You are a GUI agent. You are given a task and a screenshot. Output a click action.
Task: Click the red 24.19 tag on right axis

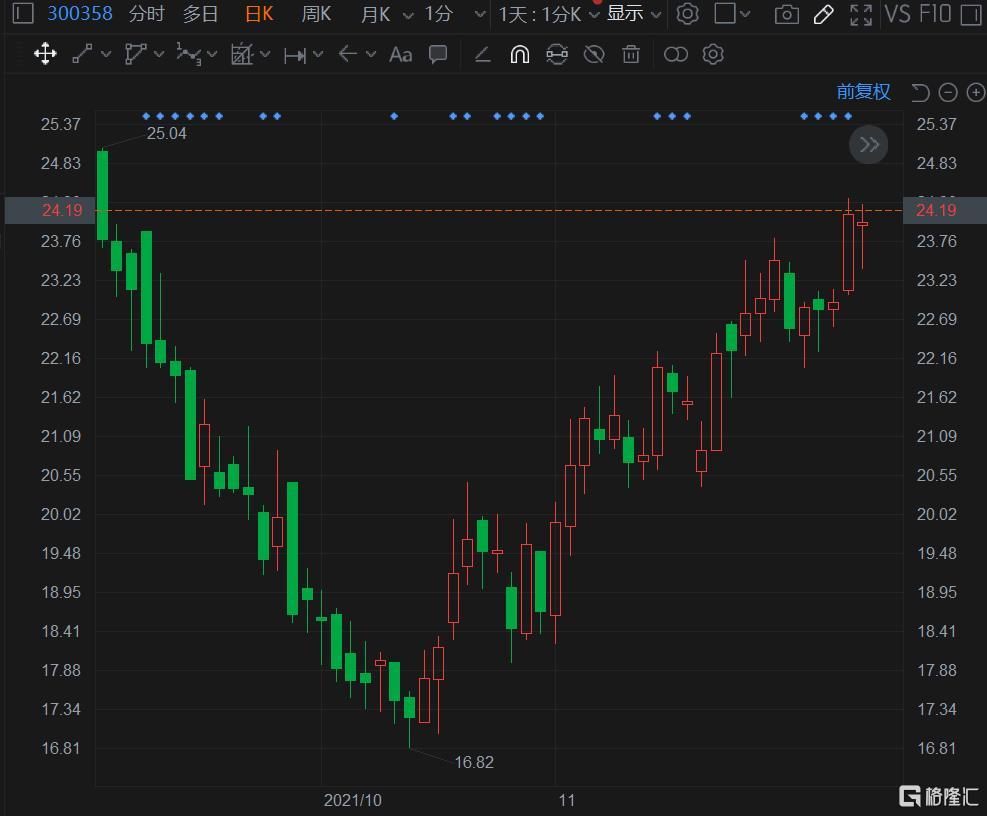click(945, 210)
